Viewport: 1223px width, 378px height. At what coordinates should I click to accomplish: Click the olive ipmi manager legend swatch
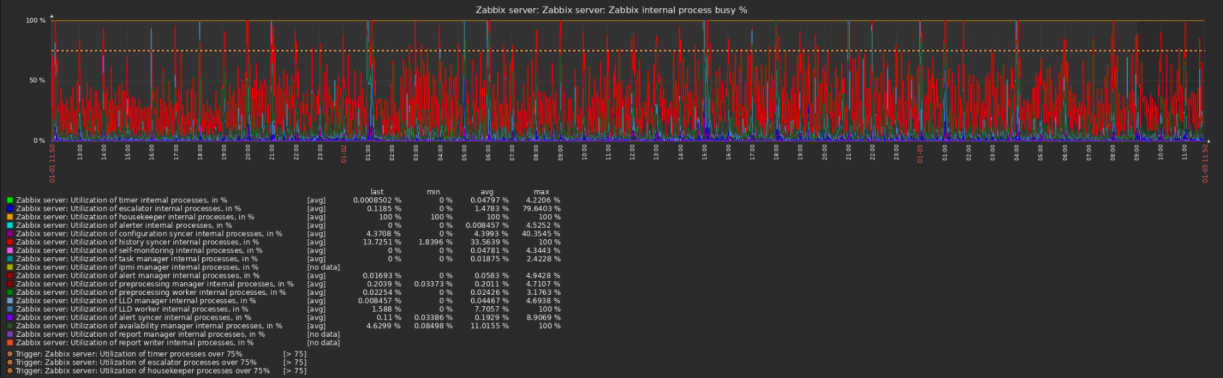(9, 267)
